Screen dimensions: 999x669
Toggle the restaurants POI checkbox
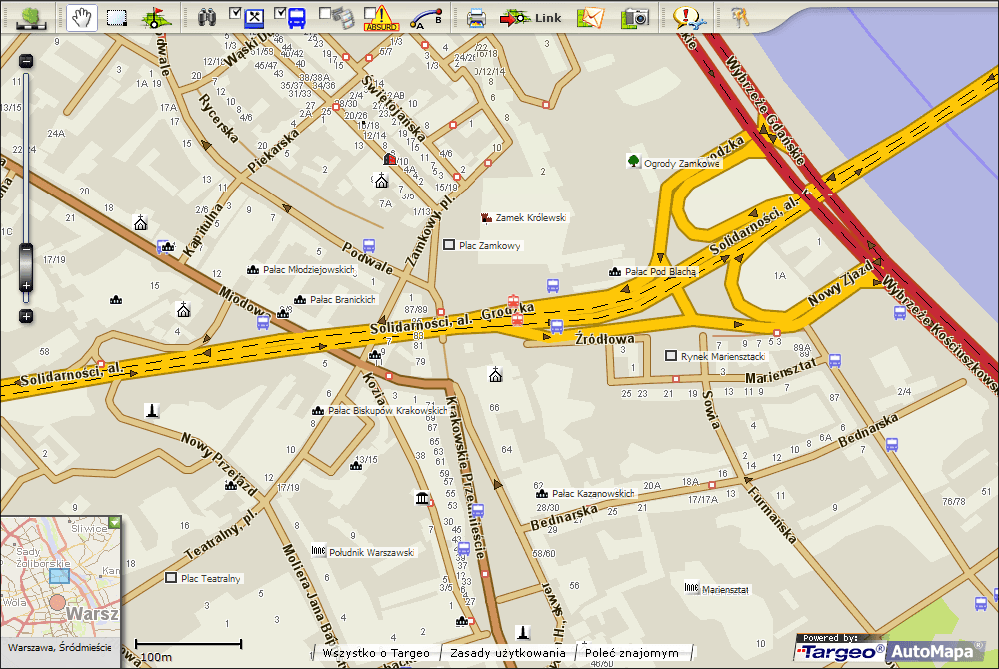click(x=235, y=13)
